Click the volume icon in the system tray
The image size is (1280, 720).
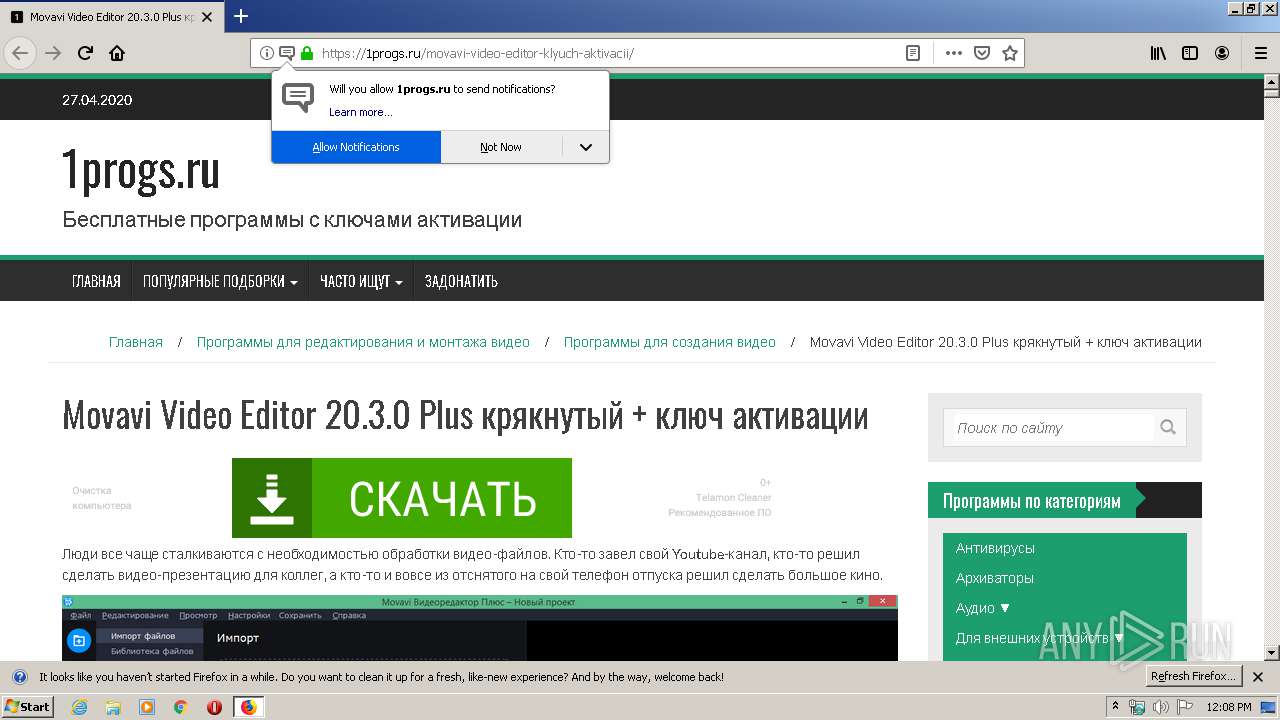click(1161, 707)
